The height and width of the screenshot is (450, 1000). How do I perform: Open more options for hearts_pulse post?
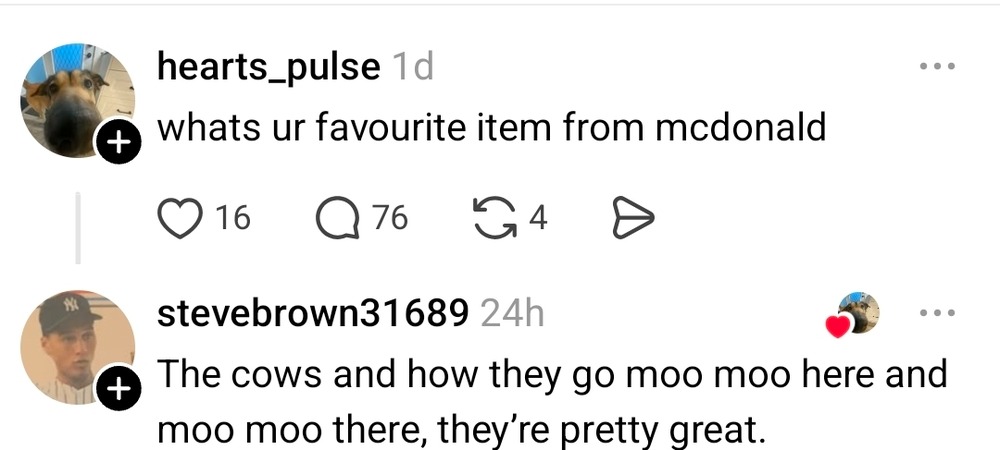tap(938, 66)
